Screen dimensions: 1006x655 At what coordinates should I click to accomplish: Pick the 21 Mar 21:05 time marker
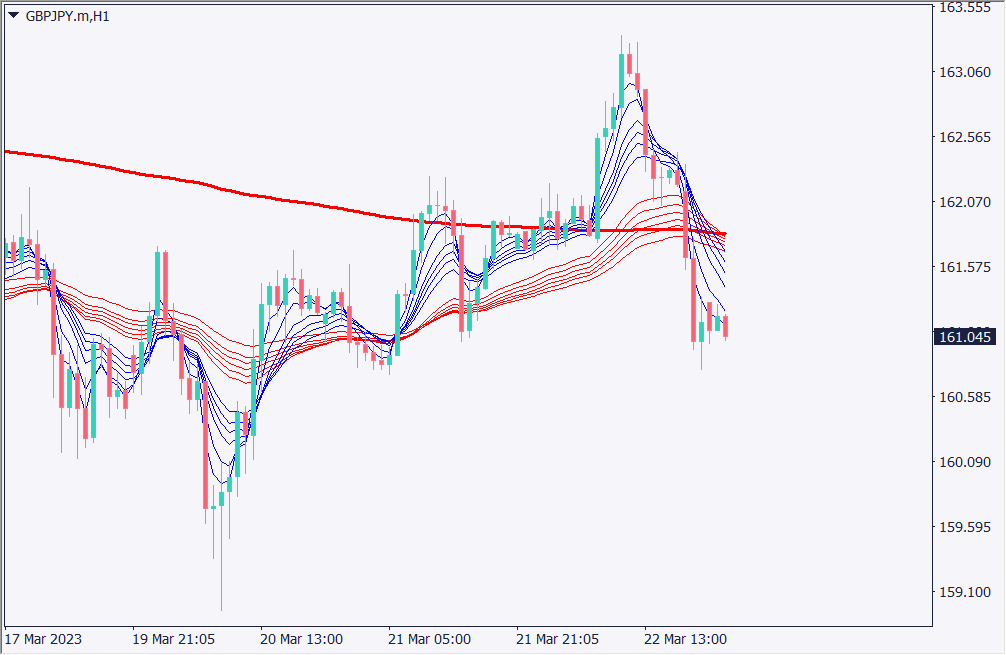[558, 639]
